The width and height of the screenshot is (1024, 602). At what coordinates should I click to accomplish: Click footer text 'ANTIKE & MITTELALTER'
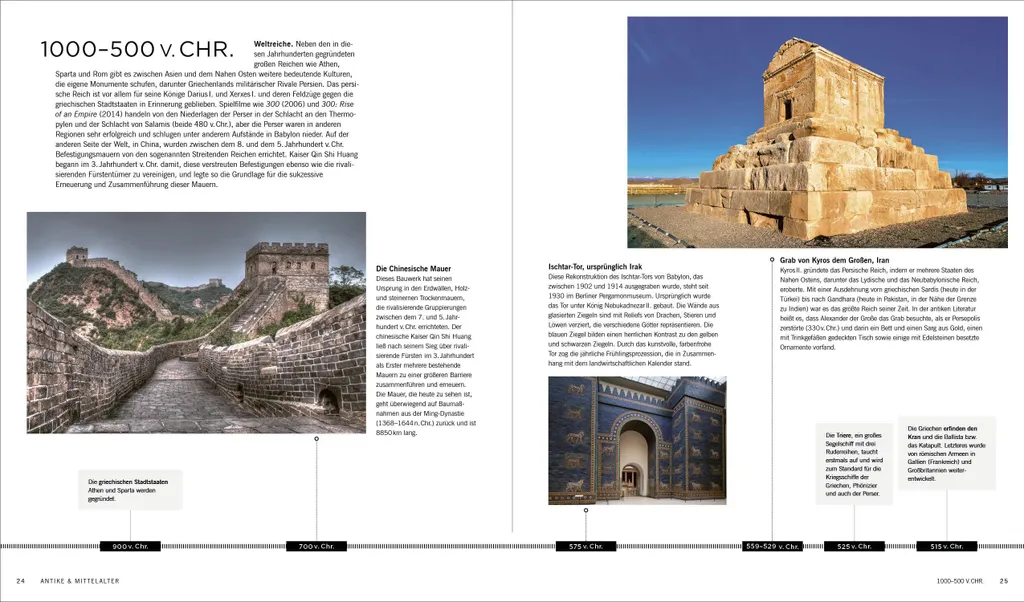coord(80,580)
